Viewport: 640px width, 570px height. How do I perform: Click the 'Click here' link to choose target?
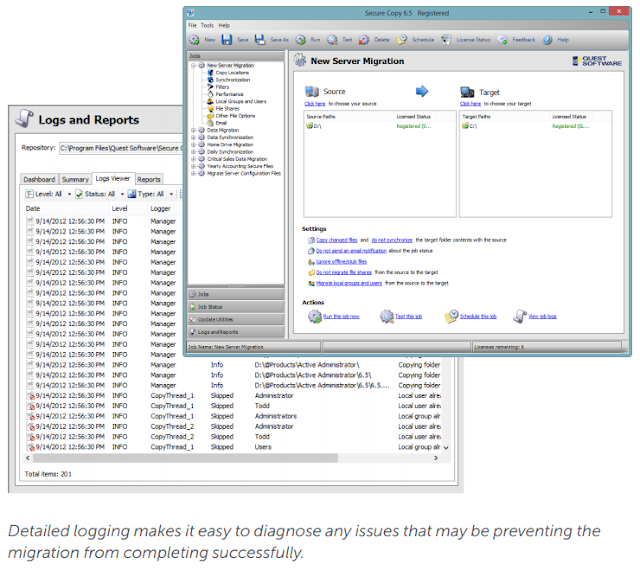470,104
